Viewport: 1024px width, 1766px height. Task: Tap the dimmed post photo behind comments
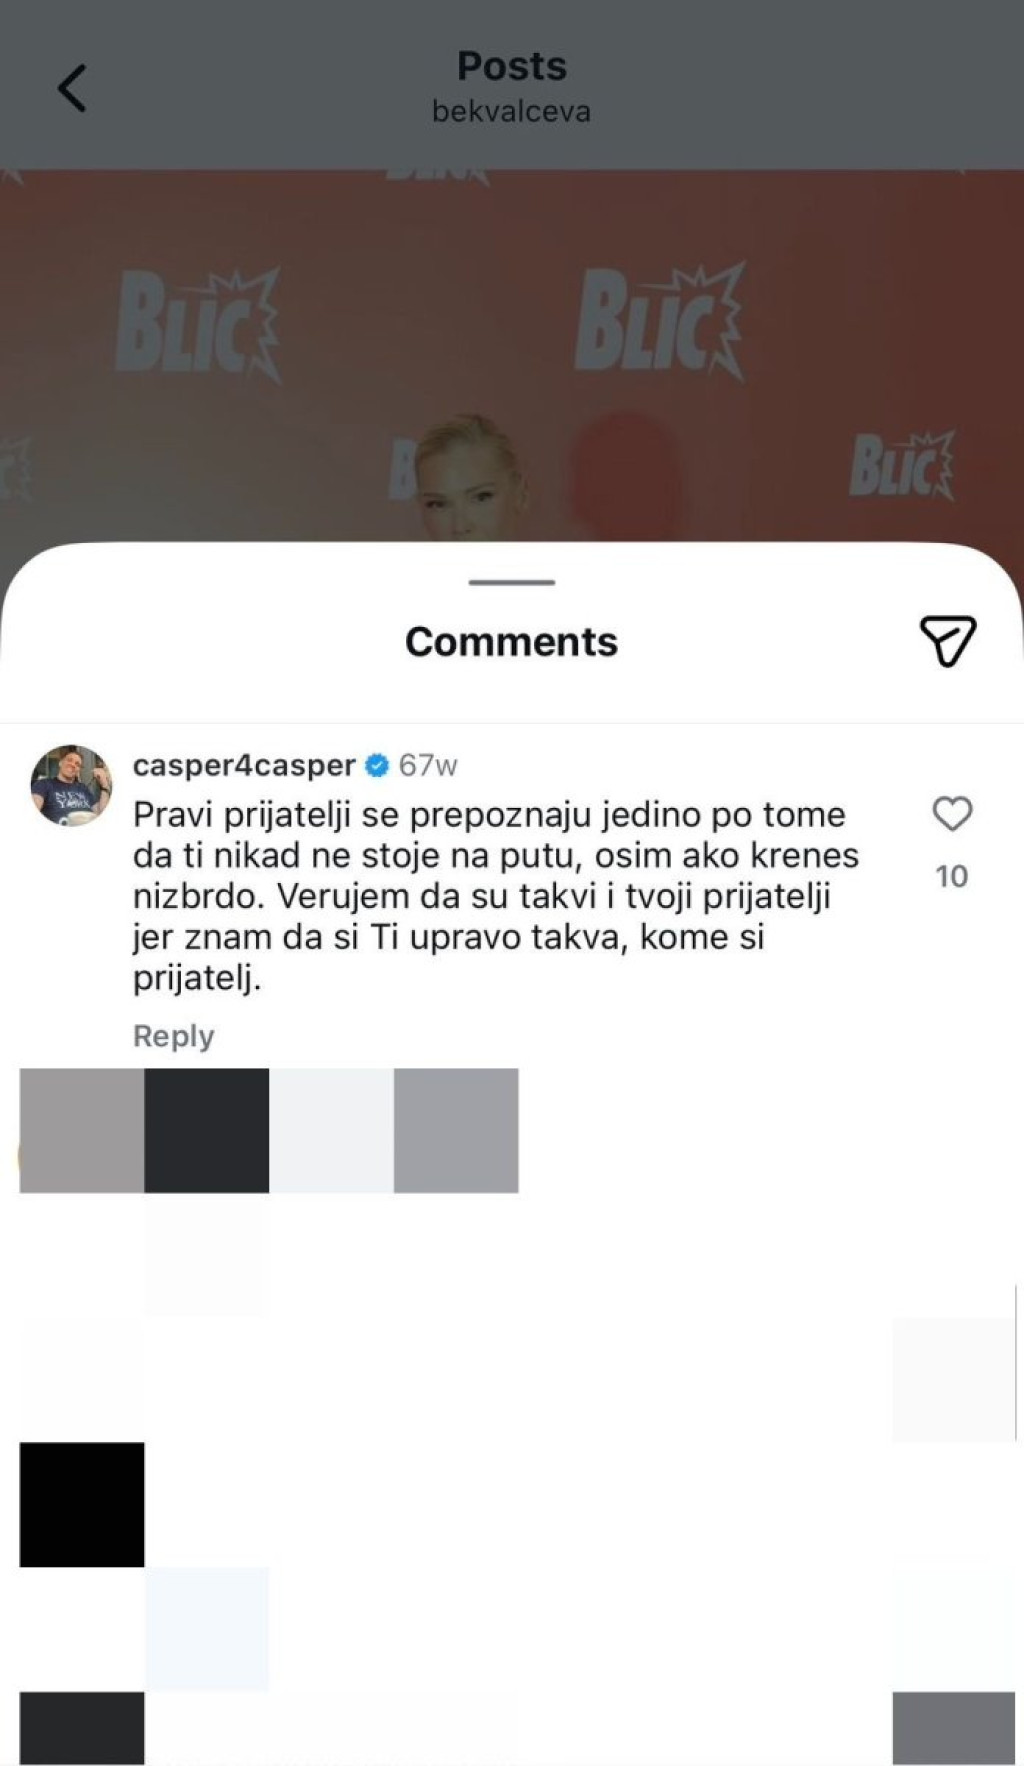[512, 355]
